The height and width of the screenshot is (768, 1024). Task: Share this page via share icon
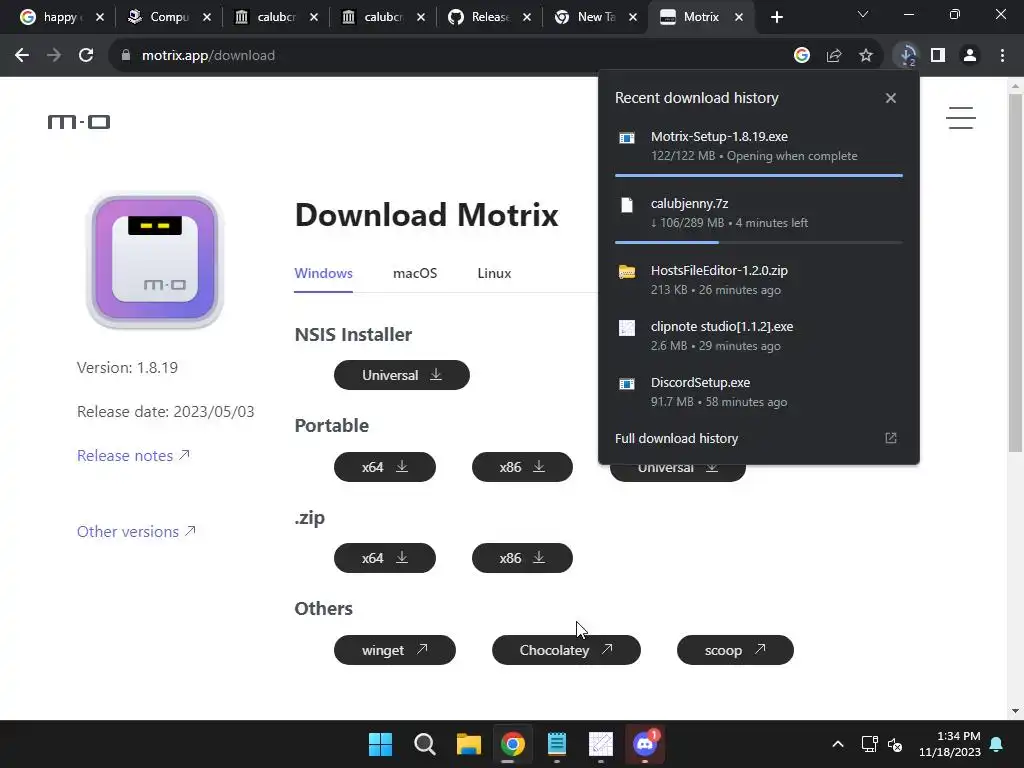pos(834,56)
